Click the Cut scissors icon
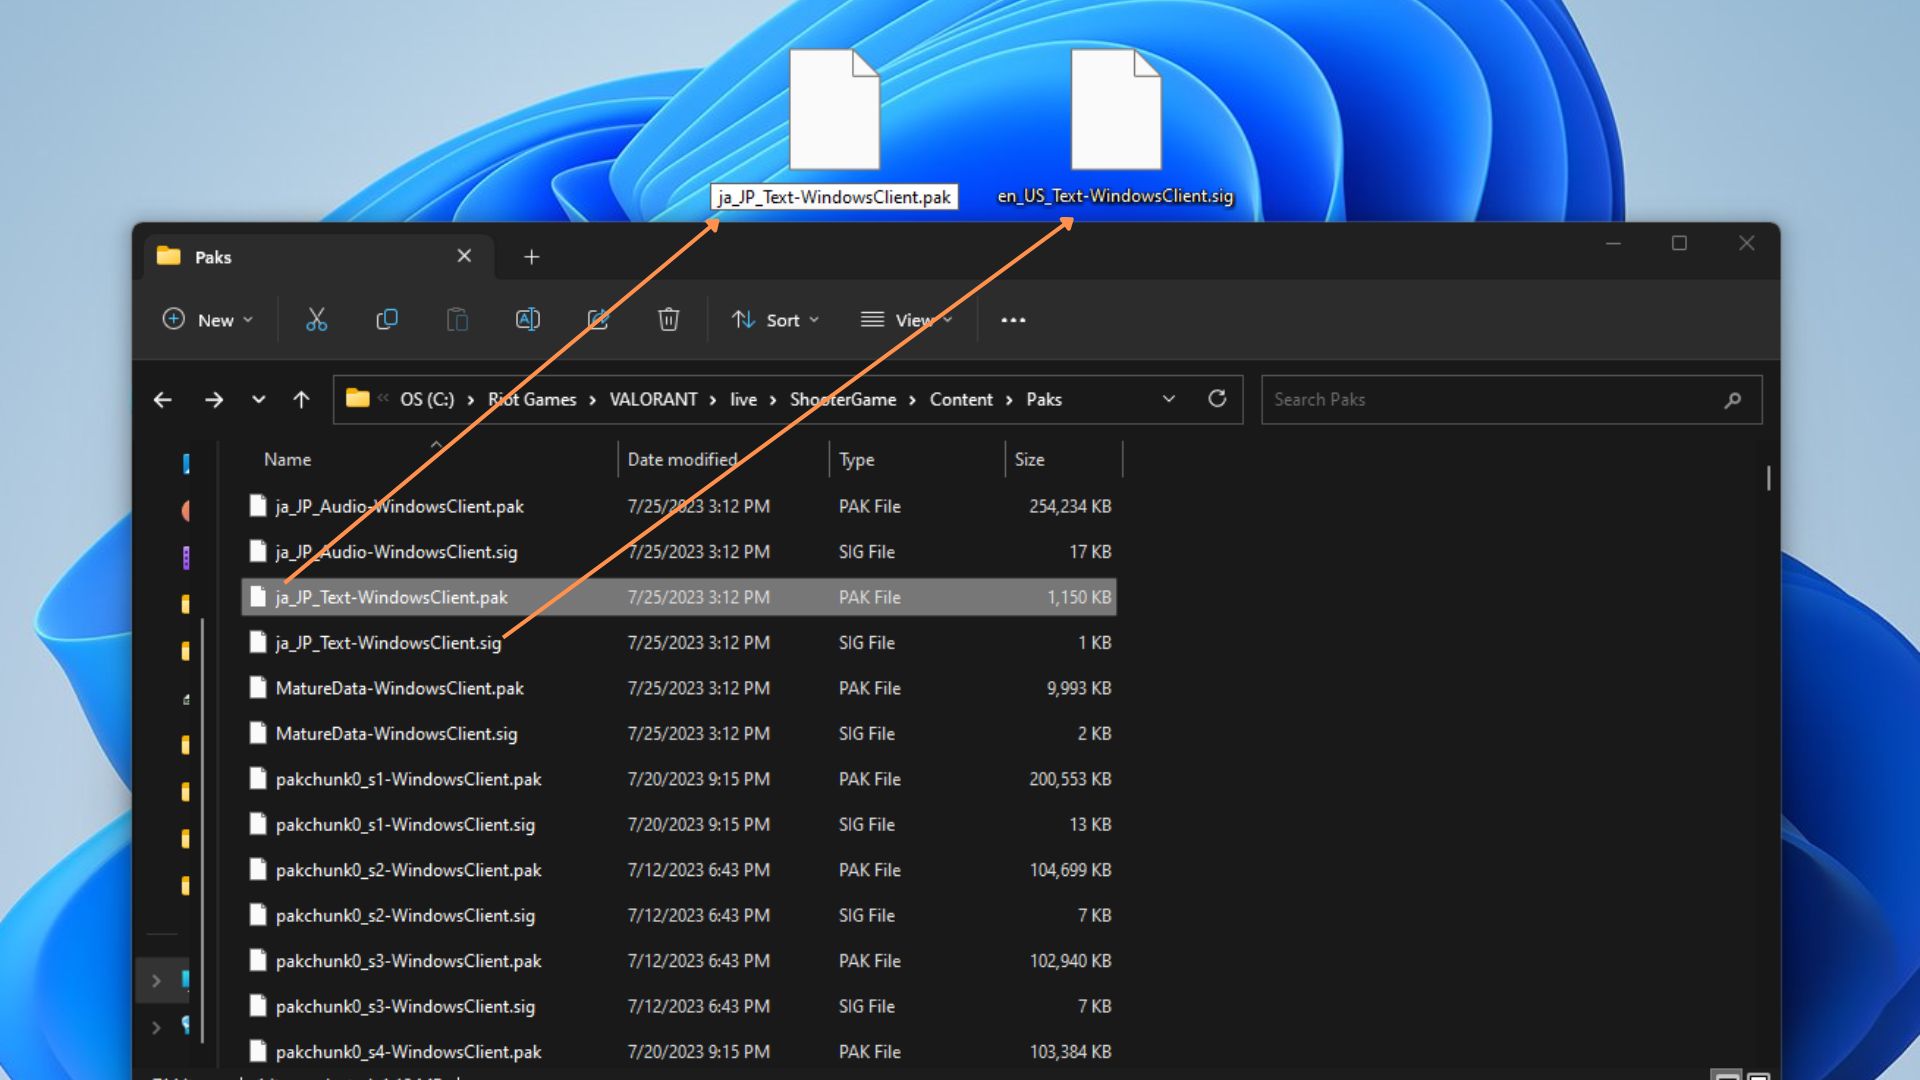The image size is (1920, 1080). [316, 320]
